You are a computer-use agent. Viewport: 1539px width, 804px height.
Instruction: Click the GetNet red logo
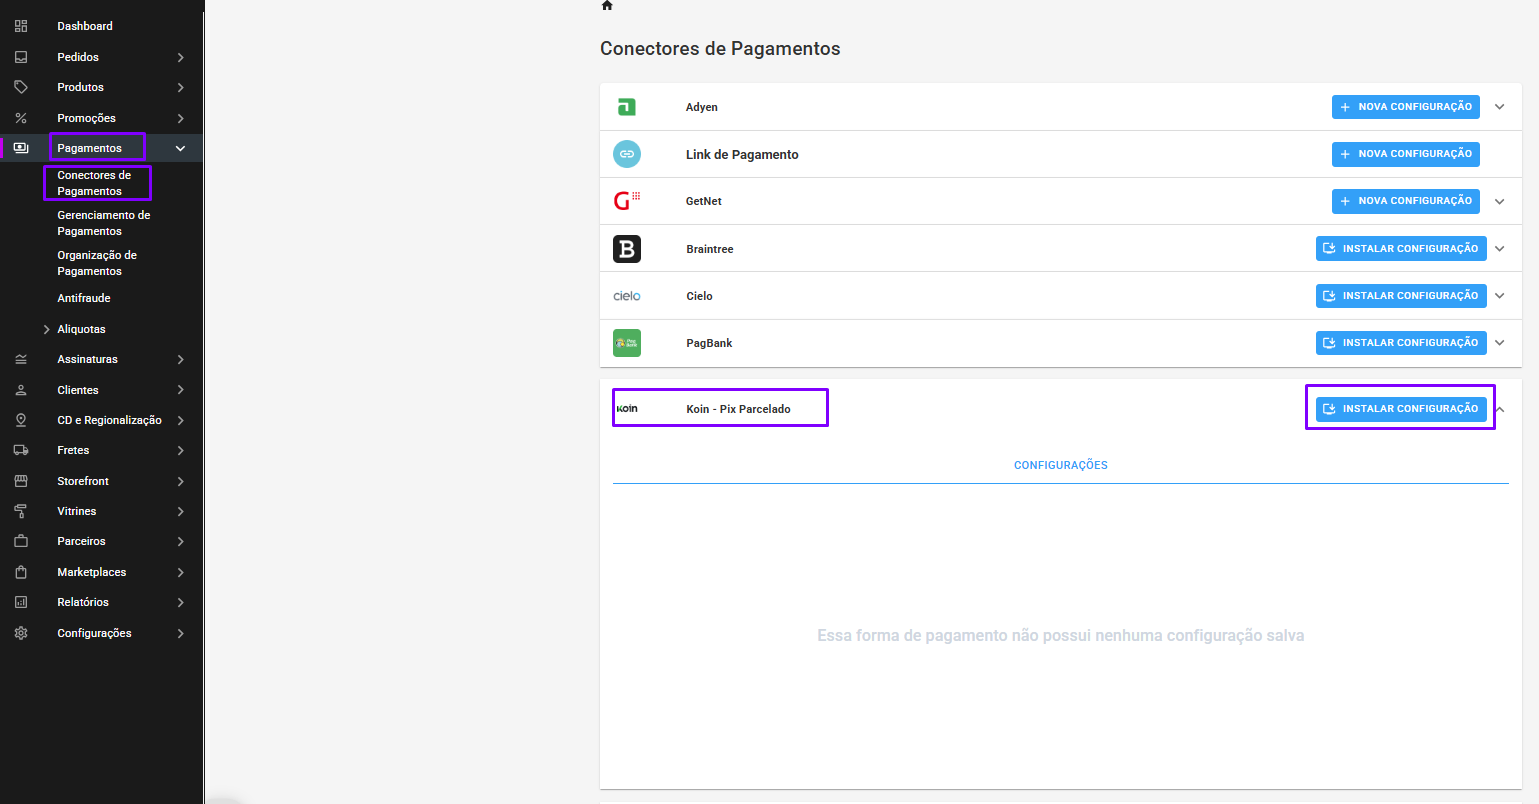click(627, 201)
